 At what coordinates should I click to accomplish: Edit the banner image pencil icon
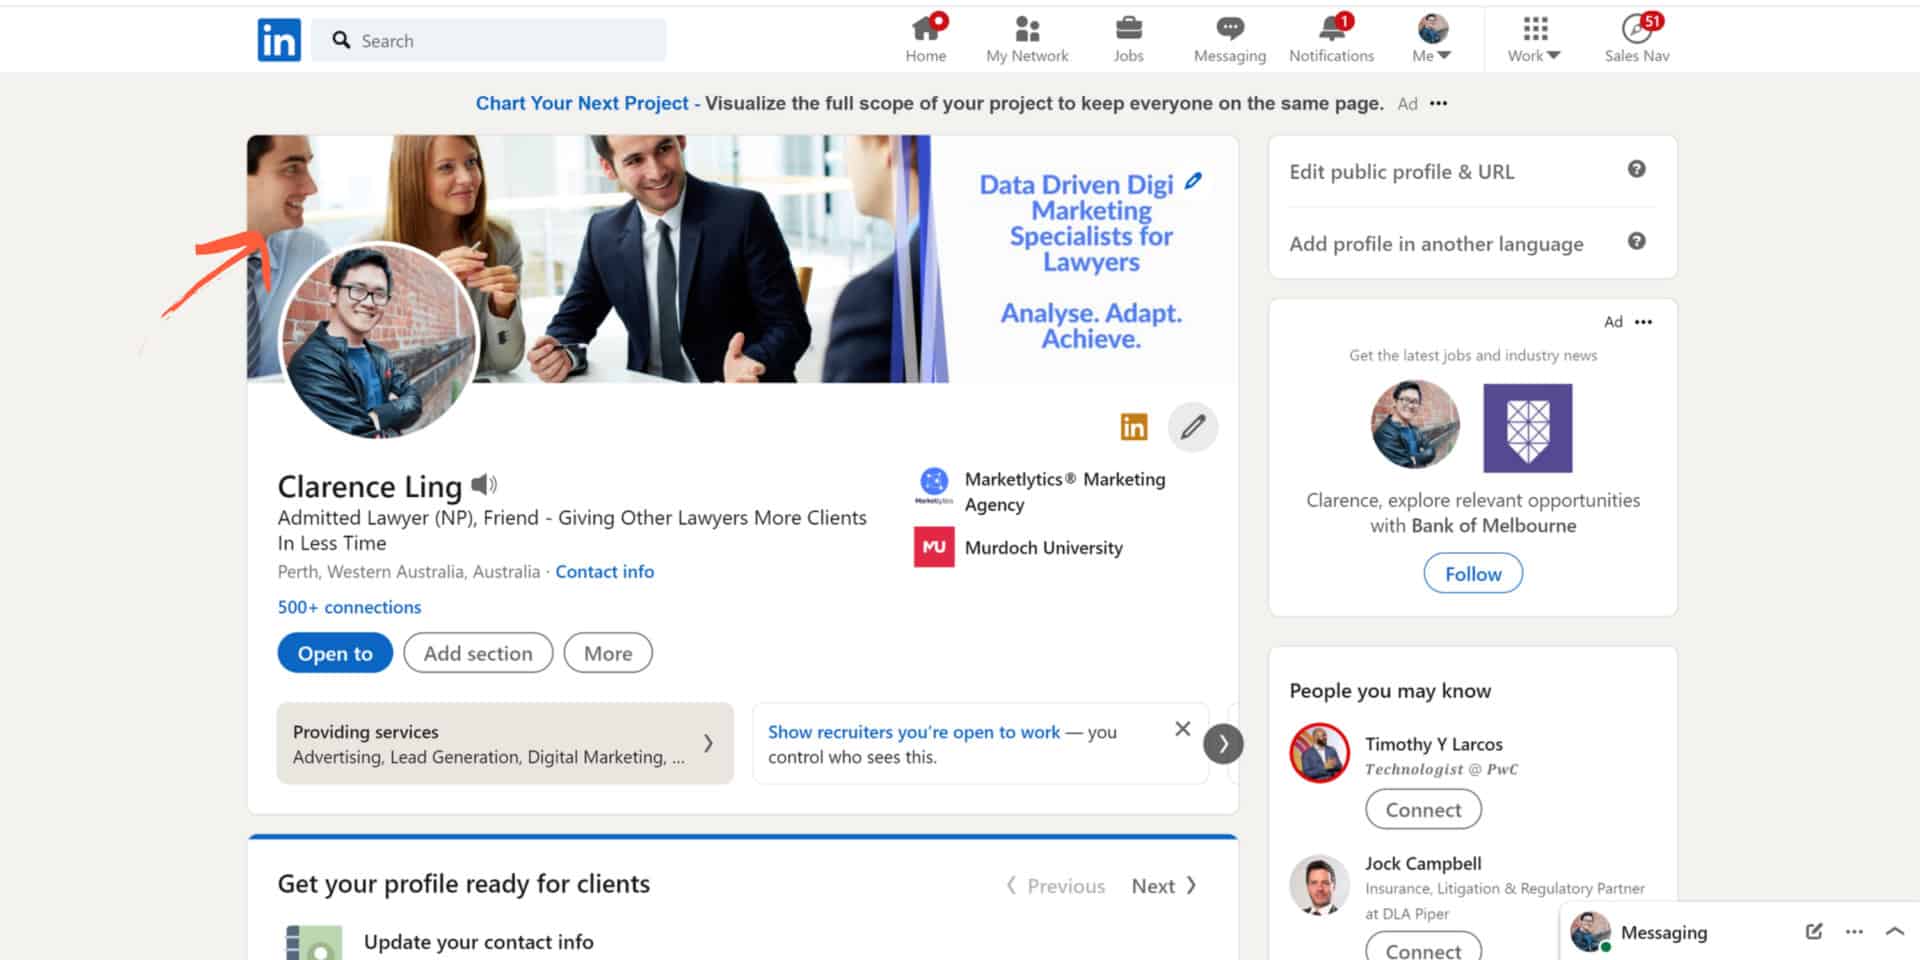click(x=1193, y=181)
